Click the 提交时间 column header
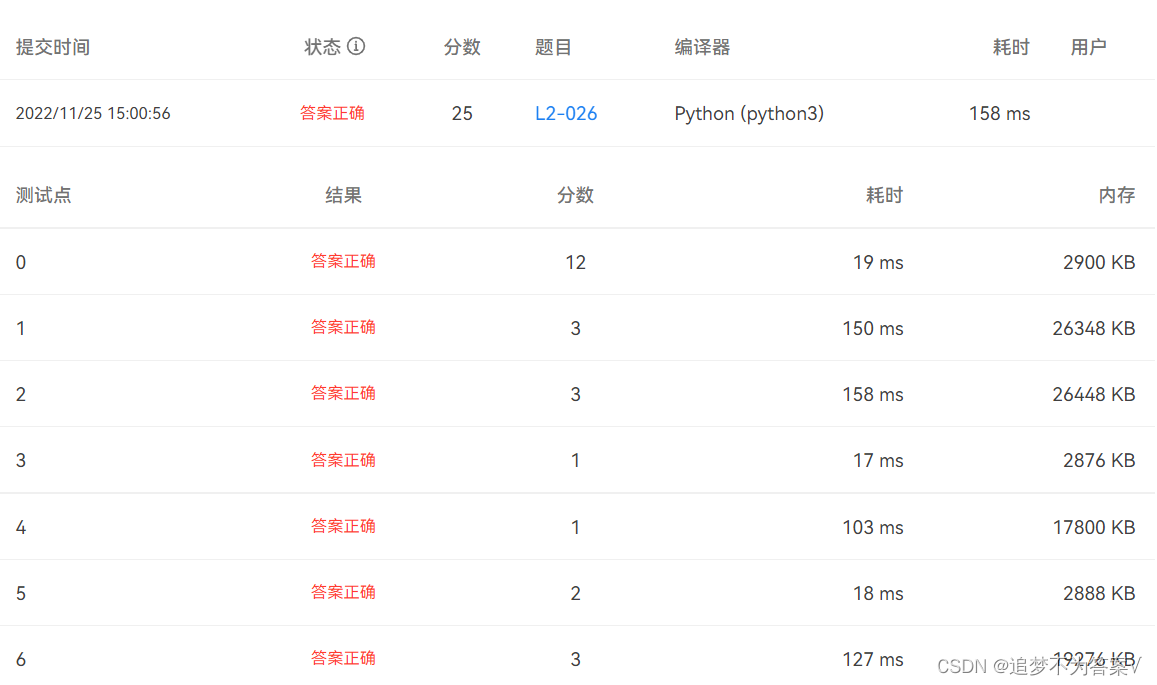The width and height of the screenshot is (1157, 685). (x=52, y=46)
